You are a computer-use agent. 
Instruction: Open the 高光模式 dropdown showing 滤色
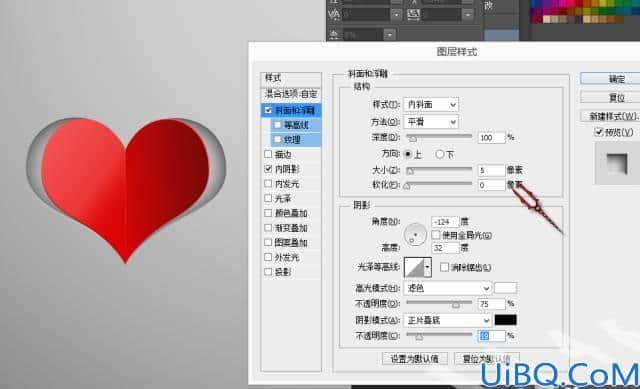click(x=447, y=288)
